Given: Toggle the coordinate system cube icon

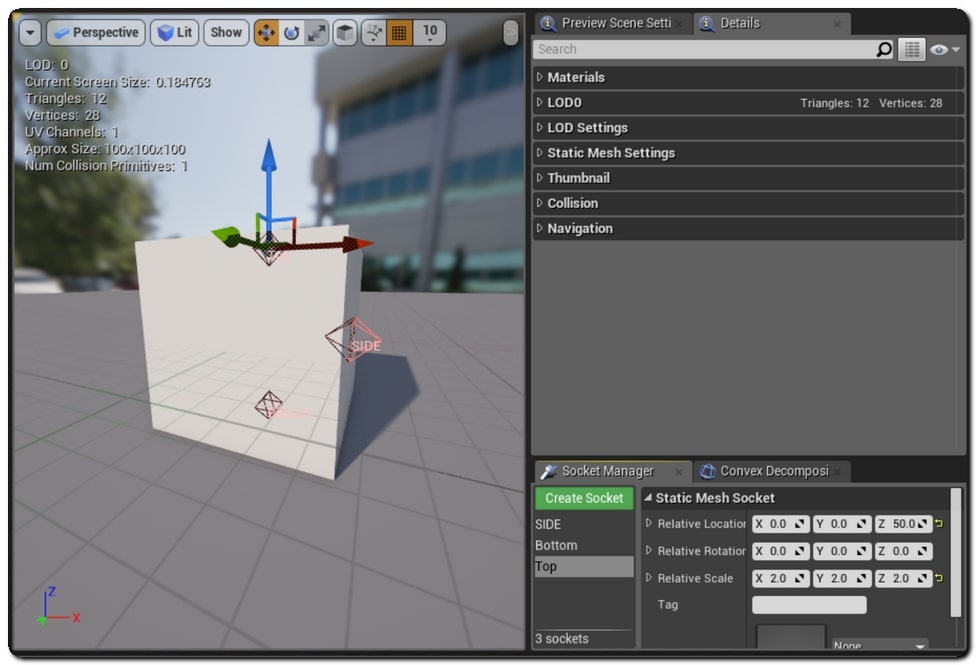Looking at the screenshot, I should 345,32.
